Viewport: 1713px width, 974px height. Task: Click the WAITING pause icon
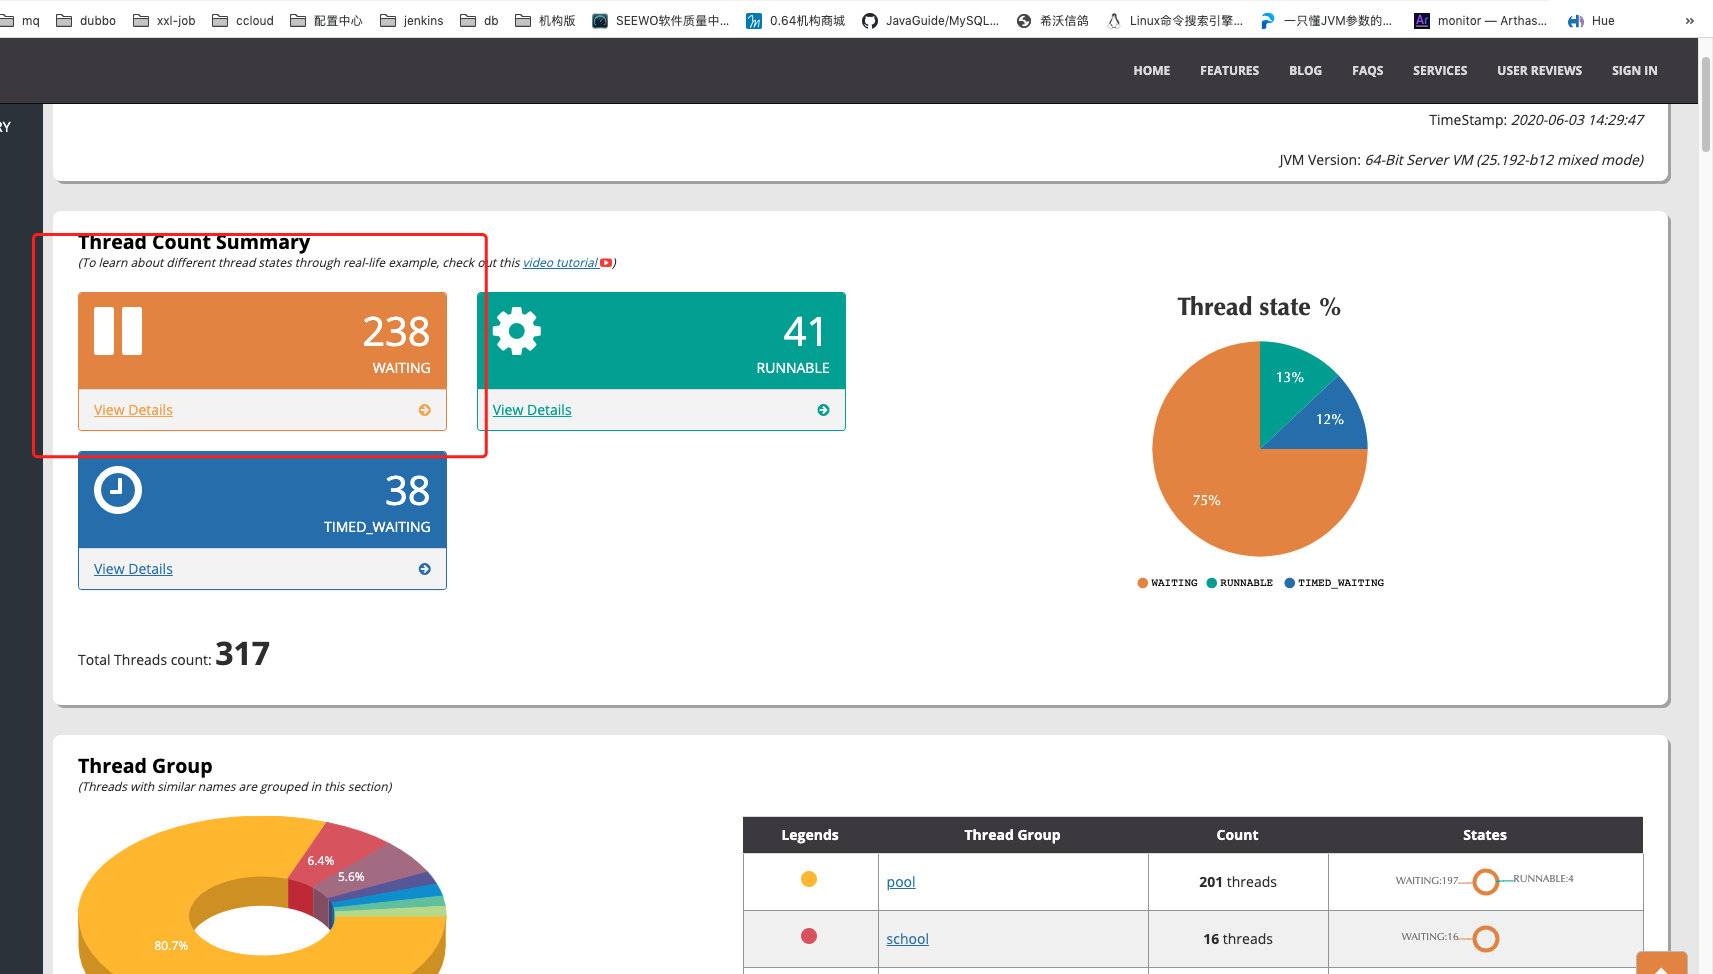pos(118,331)
